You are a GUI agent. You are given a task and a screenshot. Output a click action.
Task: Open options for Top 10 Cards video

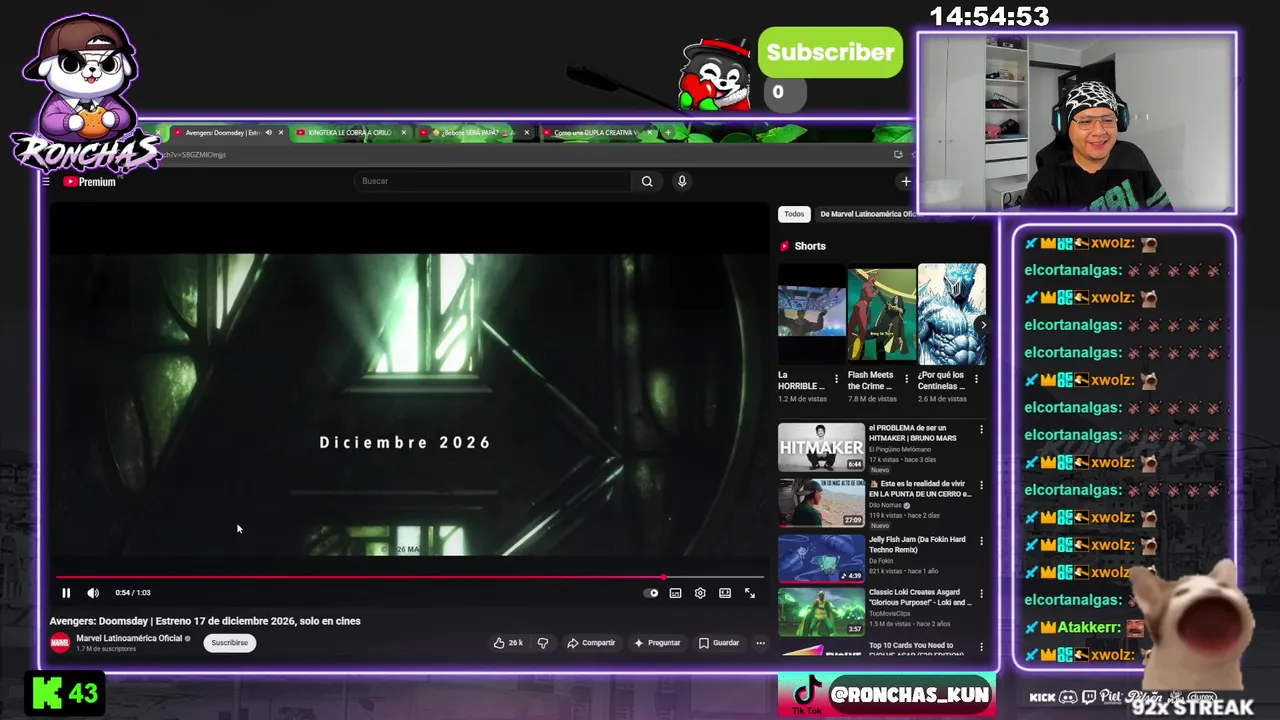click(981, 648)
